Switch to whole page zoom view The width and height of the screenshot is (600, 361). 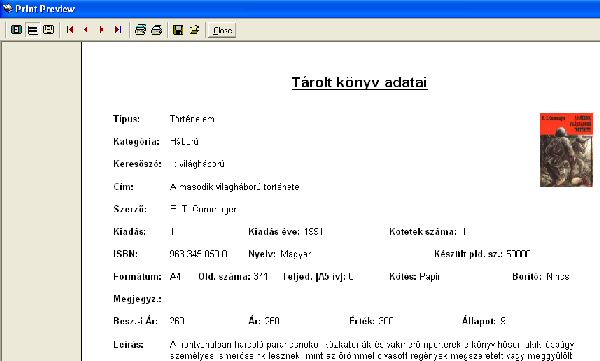pyautogui.click(x=16, y=29)
